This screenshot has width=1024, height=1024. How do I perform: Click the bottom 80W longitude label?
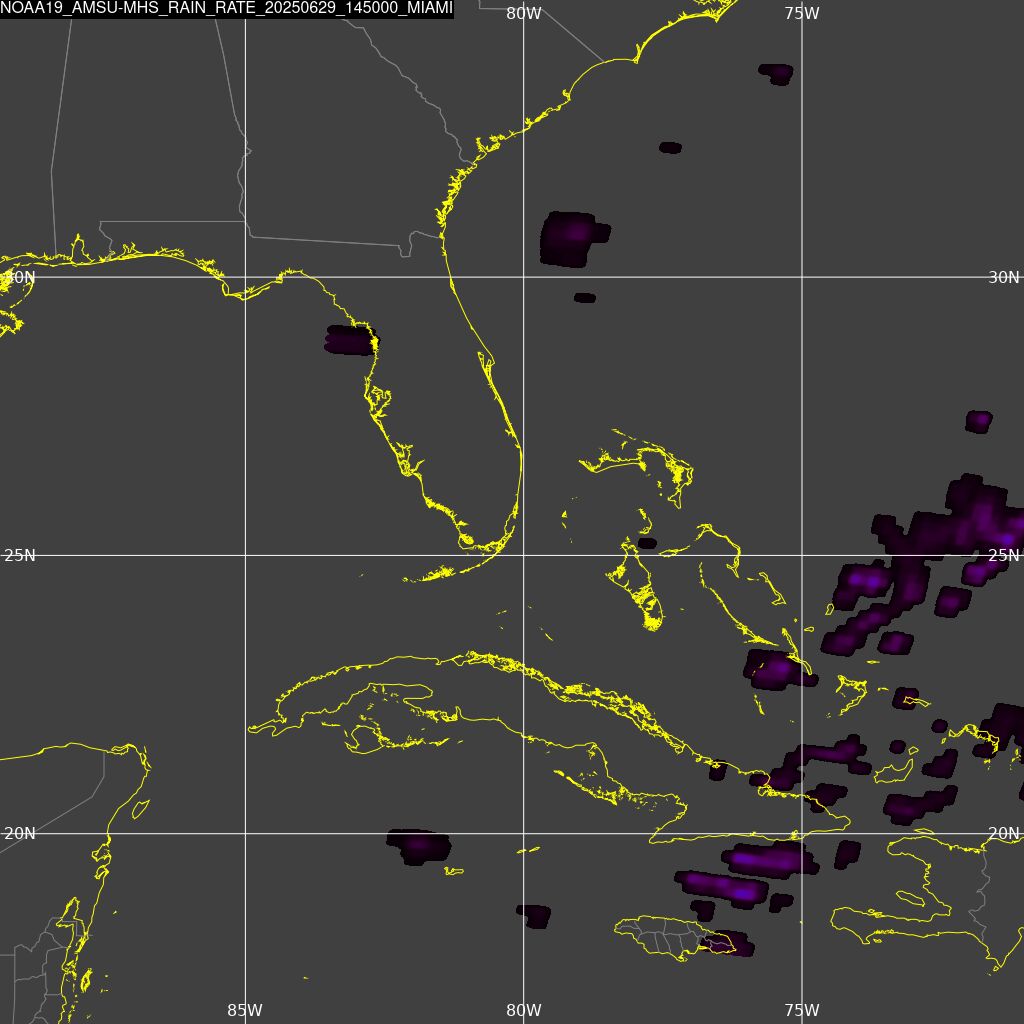tap(524, 1010)
